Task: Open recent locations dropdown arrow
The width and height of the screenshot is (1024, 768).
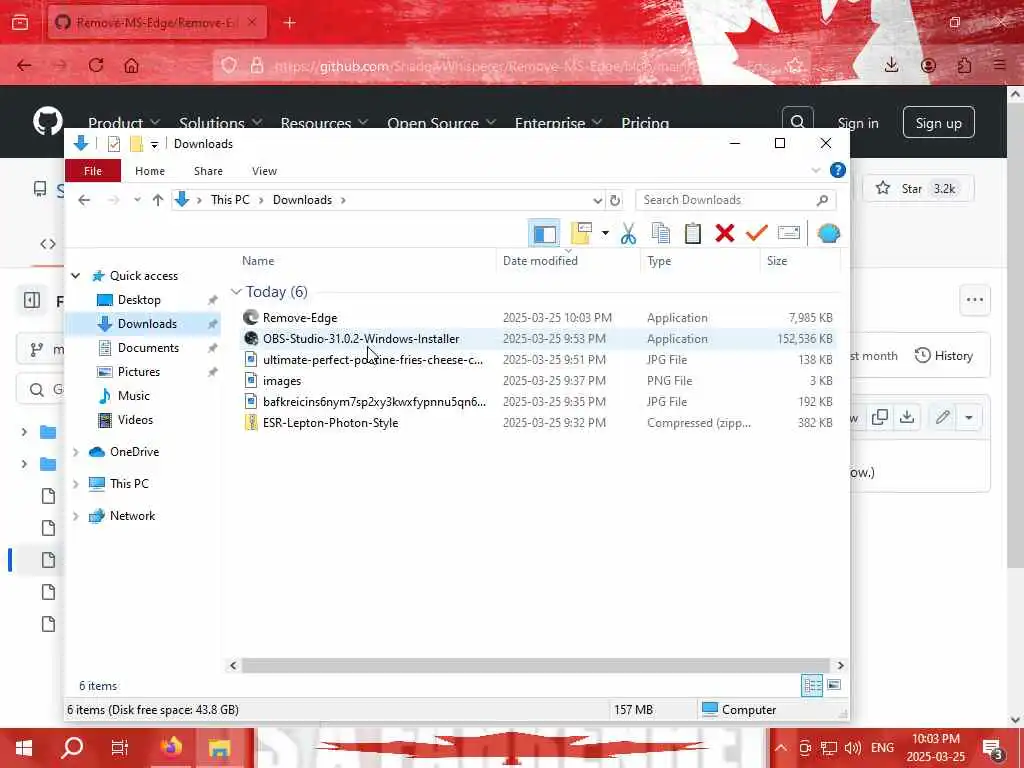Action: (137, 200)
